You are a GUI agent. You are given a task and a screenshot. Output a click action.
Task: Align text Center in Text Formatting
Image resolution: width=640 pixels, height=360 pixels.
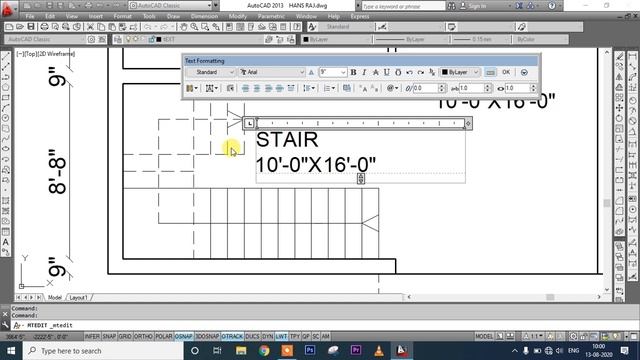[257, 88]
